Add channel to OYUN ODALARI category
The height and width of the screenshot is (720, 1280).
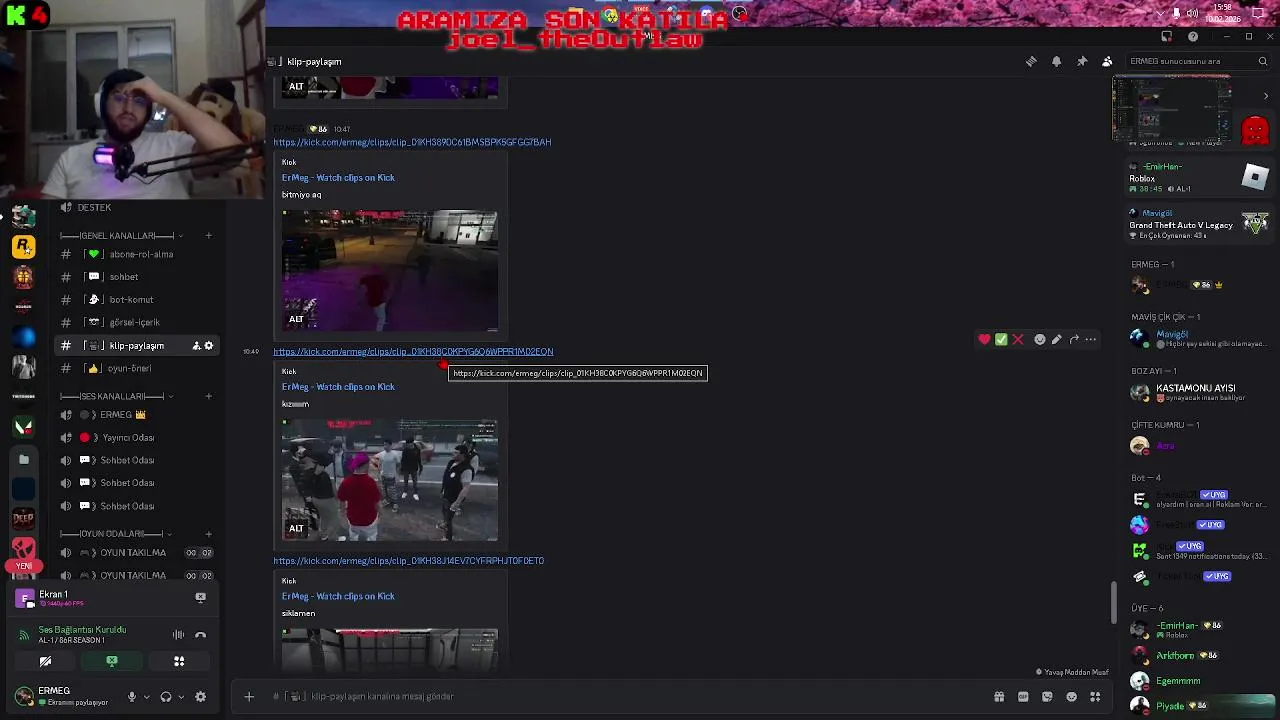click(208, 534)
